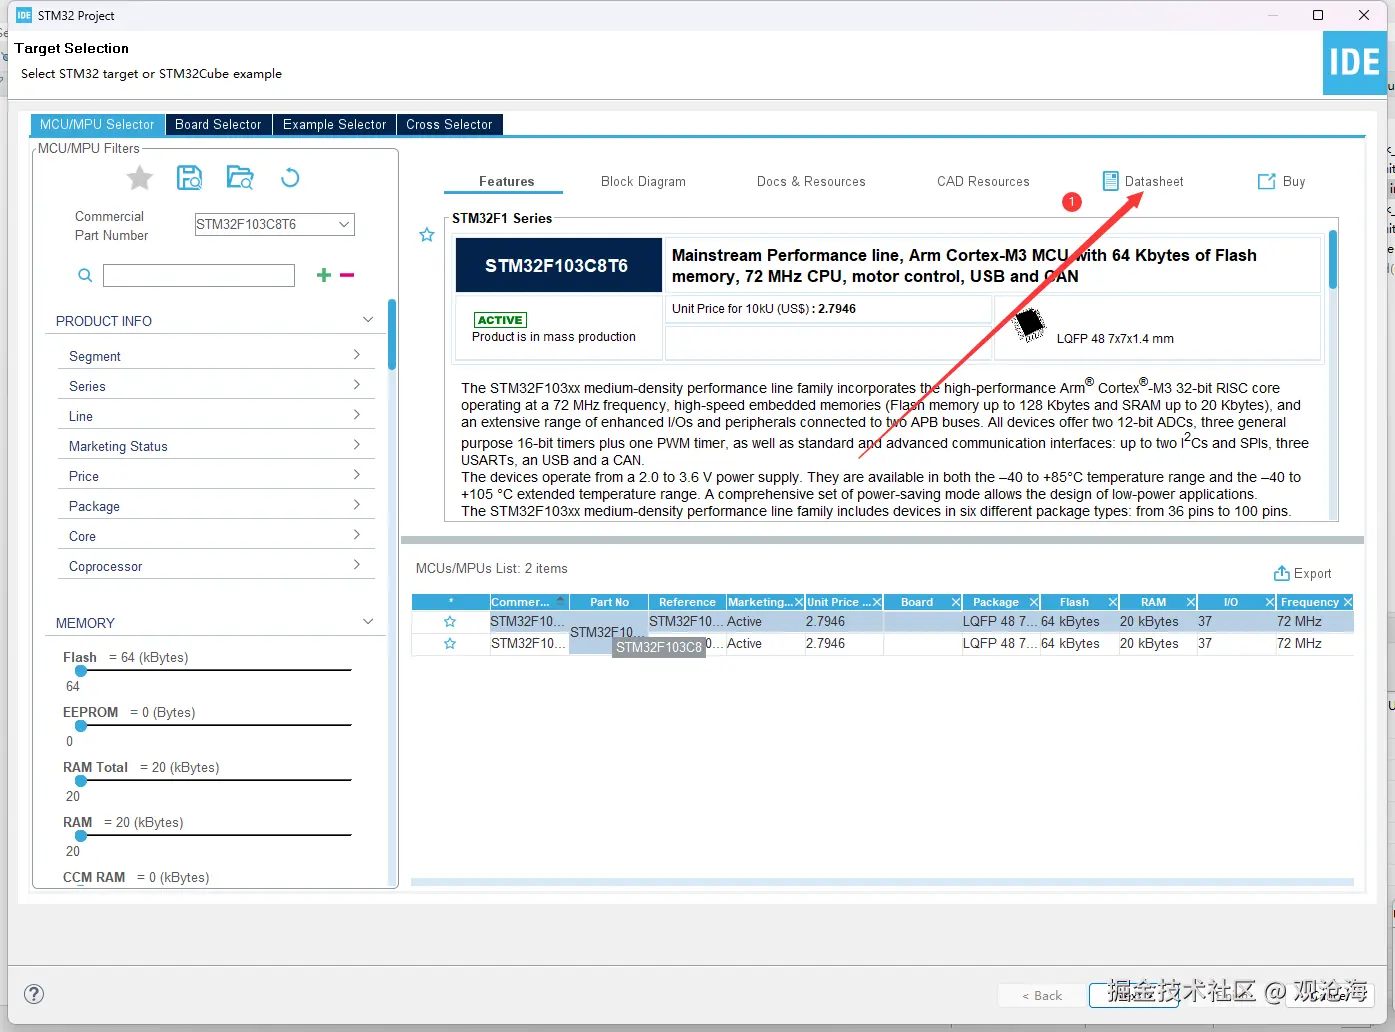Expand the Package filter
The height and width of the screenshot is (1032, 1395).
(216, 506)
